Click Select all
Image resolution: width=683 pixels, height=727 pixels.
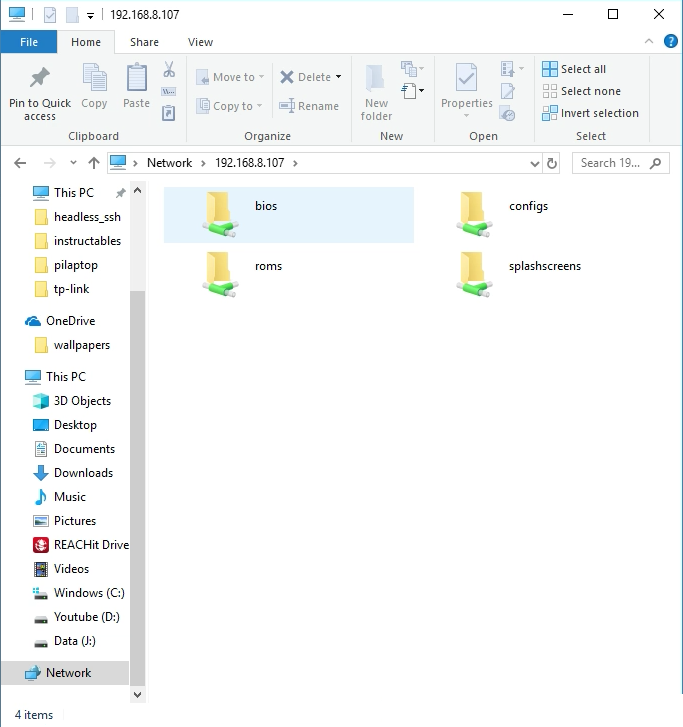574,69
